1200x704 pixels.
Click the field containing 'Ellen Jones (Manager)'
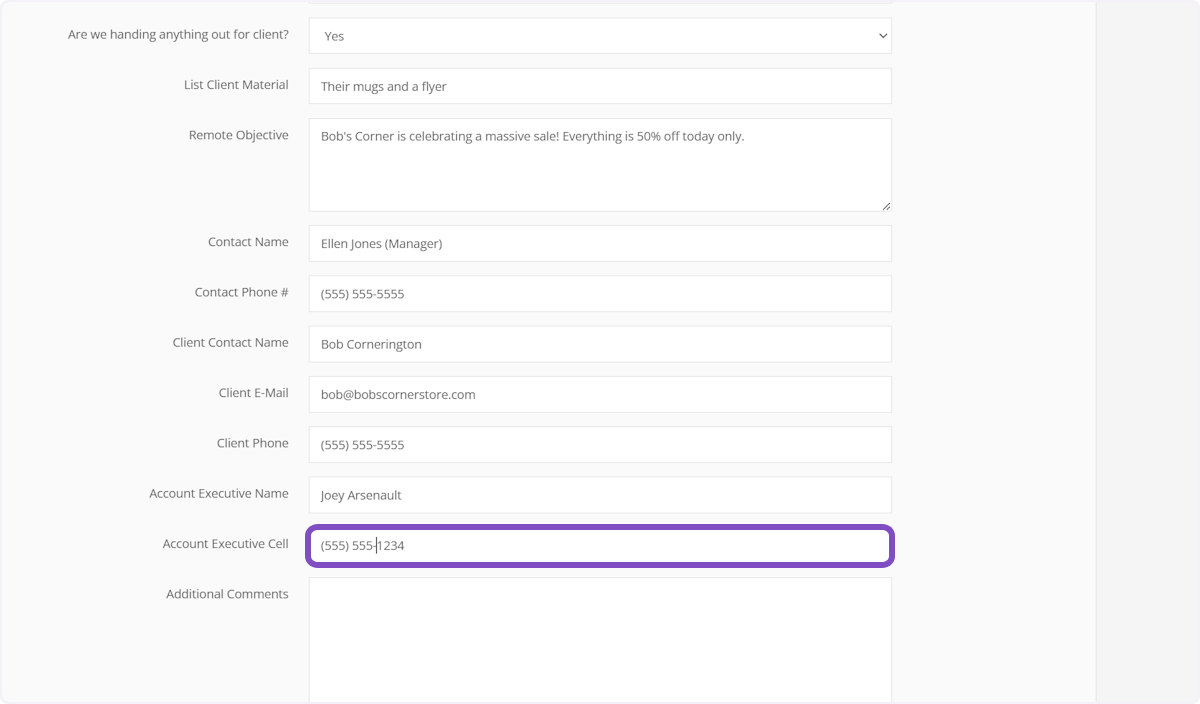click(x=599, y=243)
